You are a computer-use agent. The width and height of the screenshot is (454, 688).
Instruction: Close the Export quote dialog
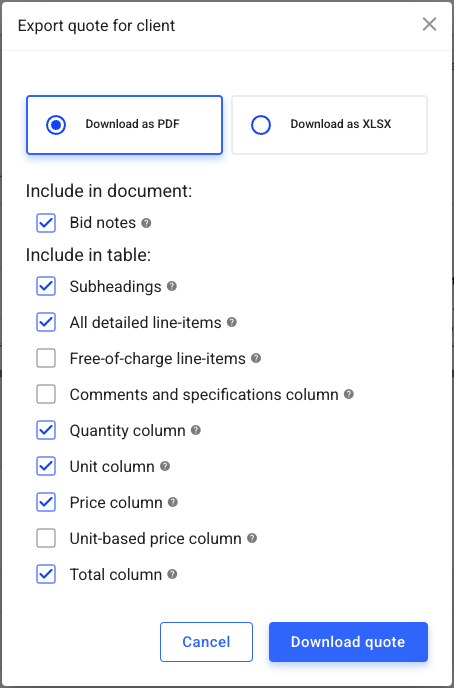tap(429, 25)
